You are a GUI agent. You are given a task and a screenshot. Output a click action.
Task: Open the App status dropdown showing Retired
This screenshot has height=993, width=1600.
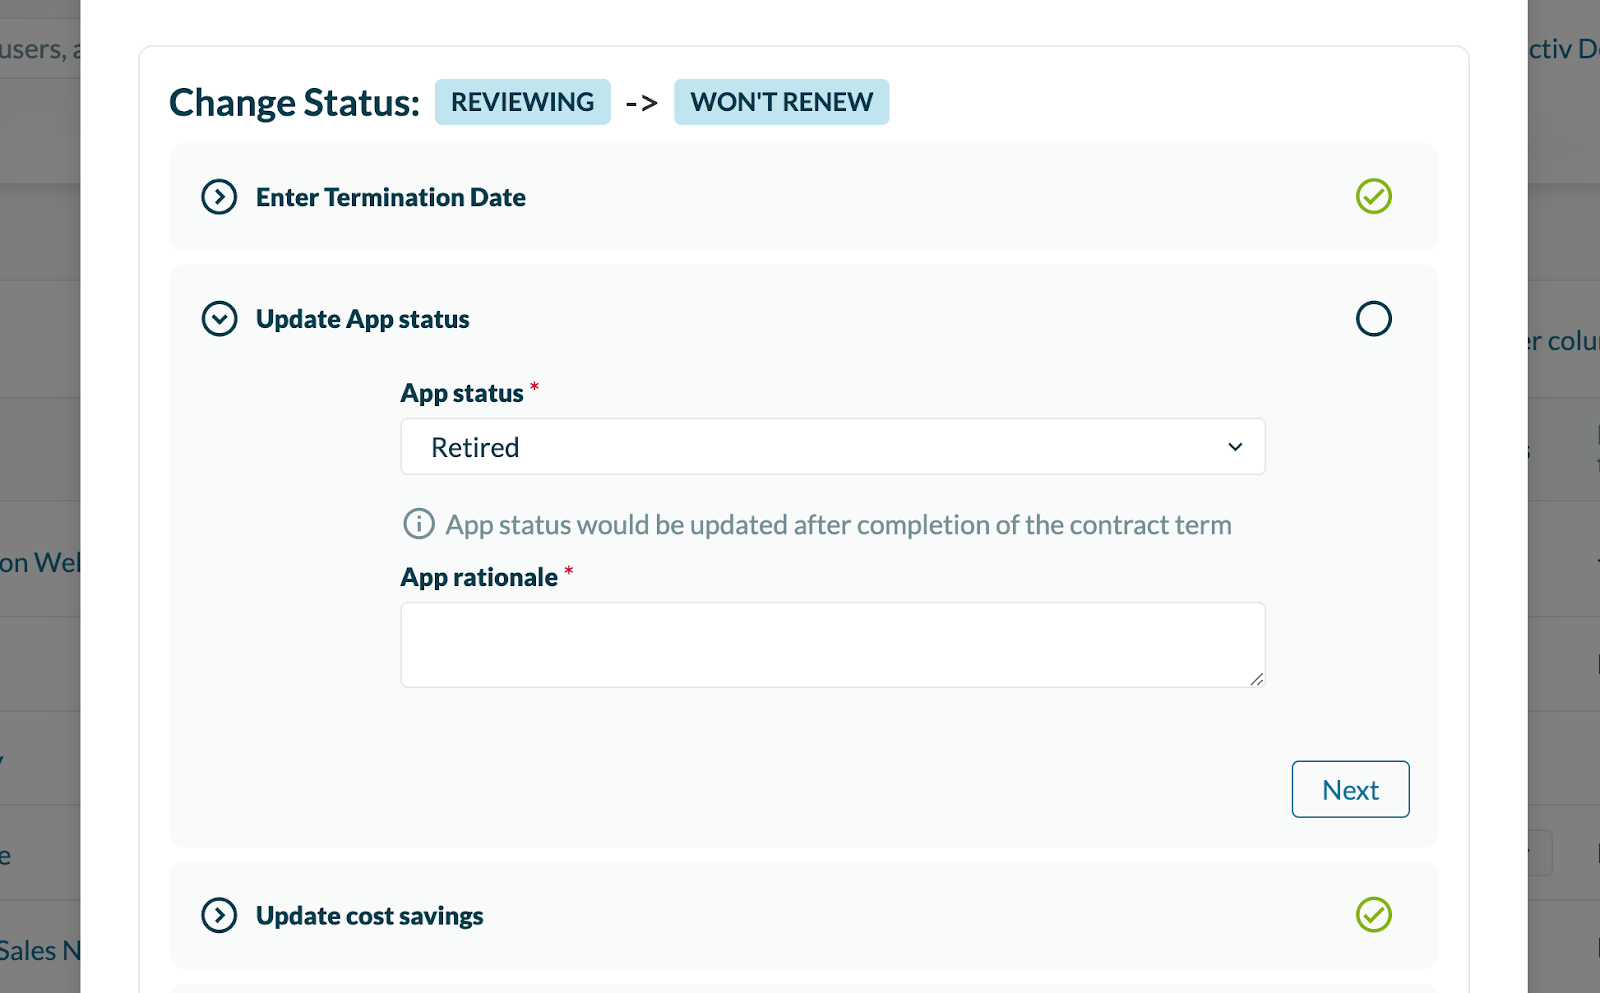click(x=832, y=447)
